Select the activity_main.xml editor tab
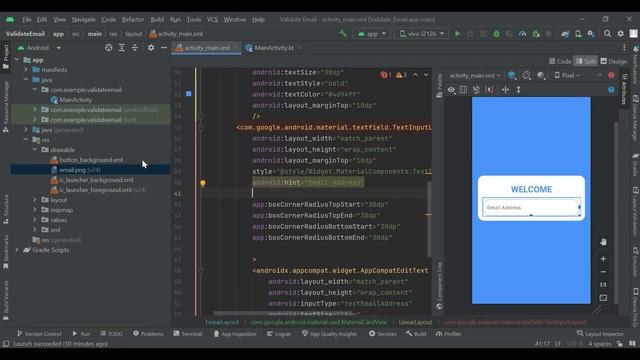The height and width of the screenshot is (360, 640). pos(206,48)
